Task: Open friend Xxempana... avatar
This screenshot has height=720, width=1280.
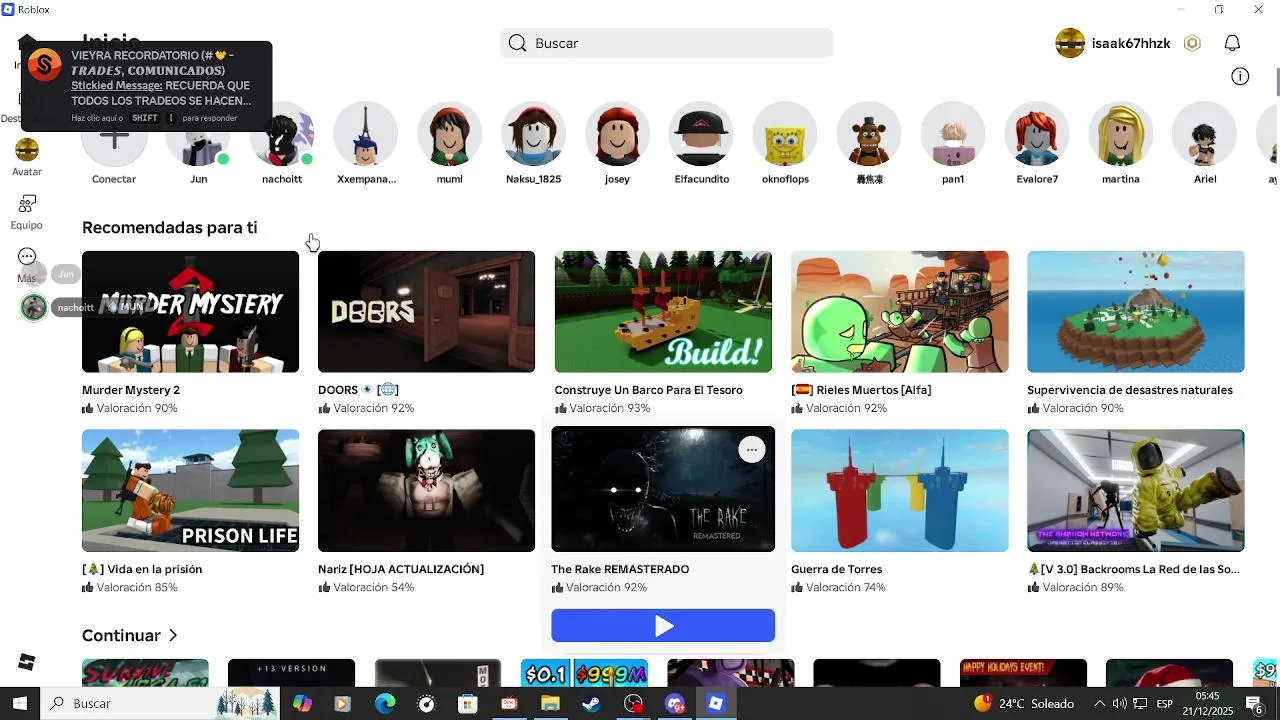Action: pyautogui.click(x=366, y=135)
